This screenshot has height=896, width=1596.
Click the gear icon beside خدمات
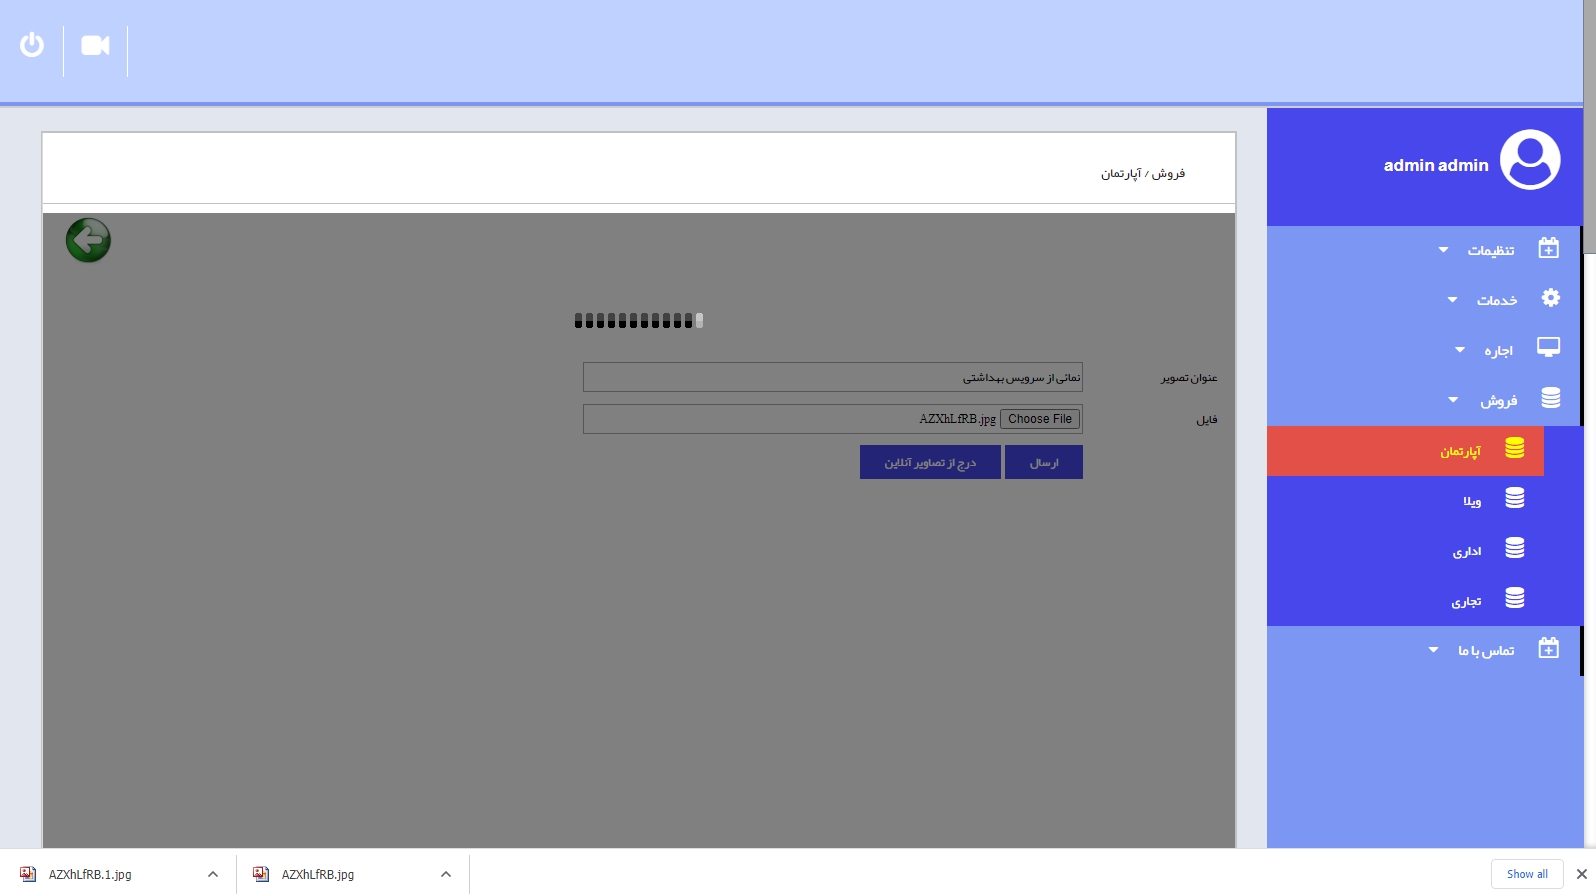click(x=1550, y=298)
